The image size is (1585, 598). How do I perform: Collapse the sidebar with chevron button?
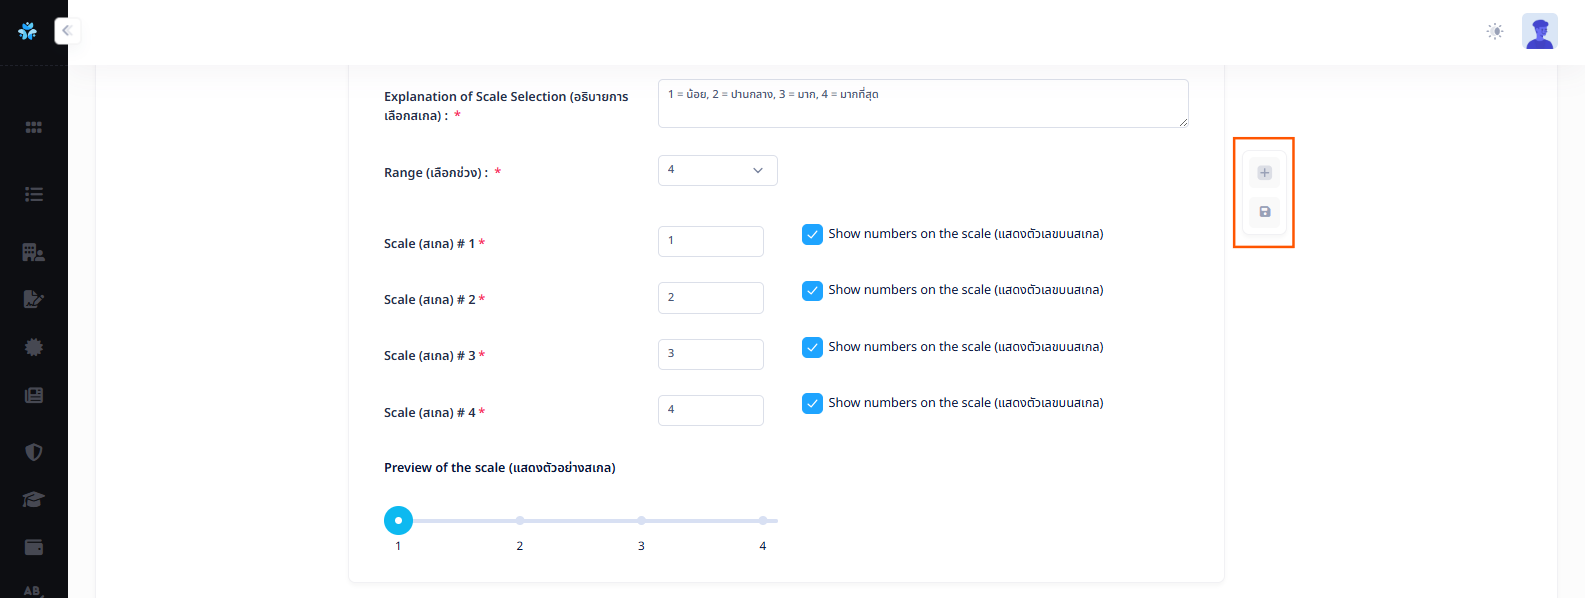67,31
